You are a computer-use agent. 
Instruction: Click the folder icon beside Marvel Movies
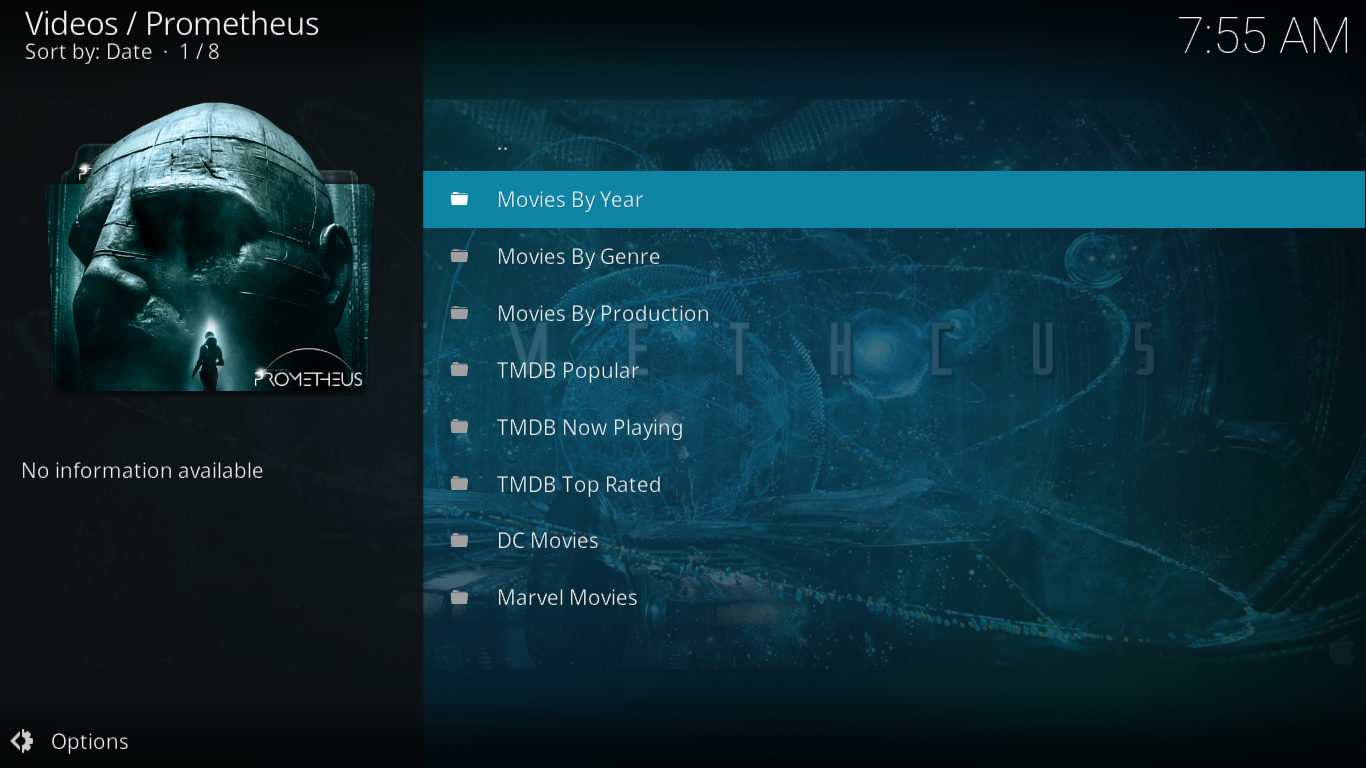tap(459, 597)
